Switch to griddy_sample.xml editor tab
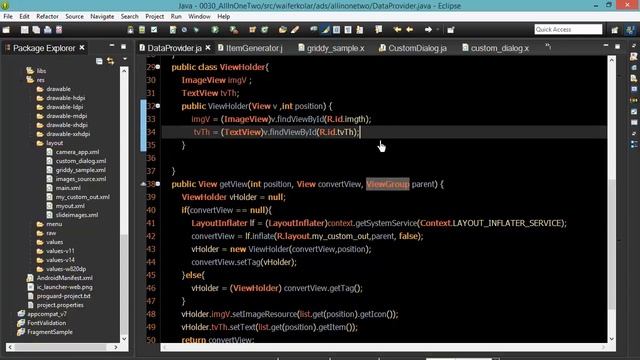This screenshot has height=360, width=640. click(x=331, y=48)
